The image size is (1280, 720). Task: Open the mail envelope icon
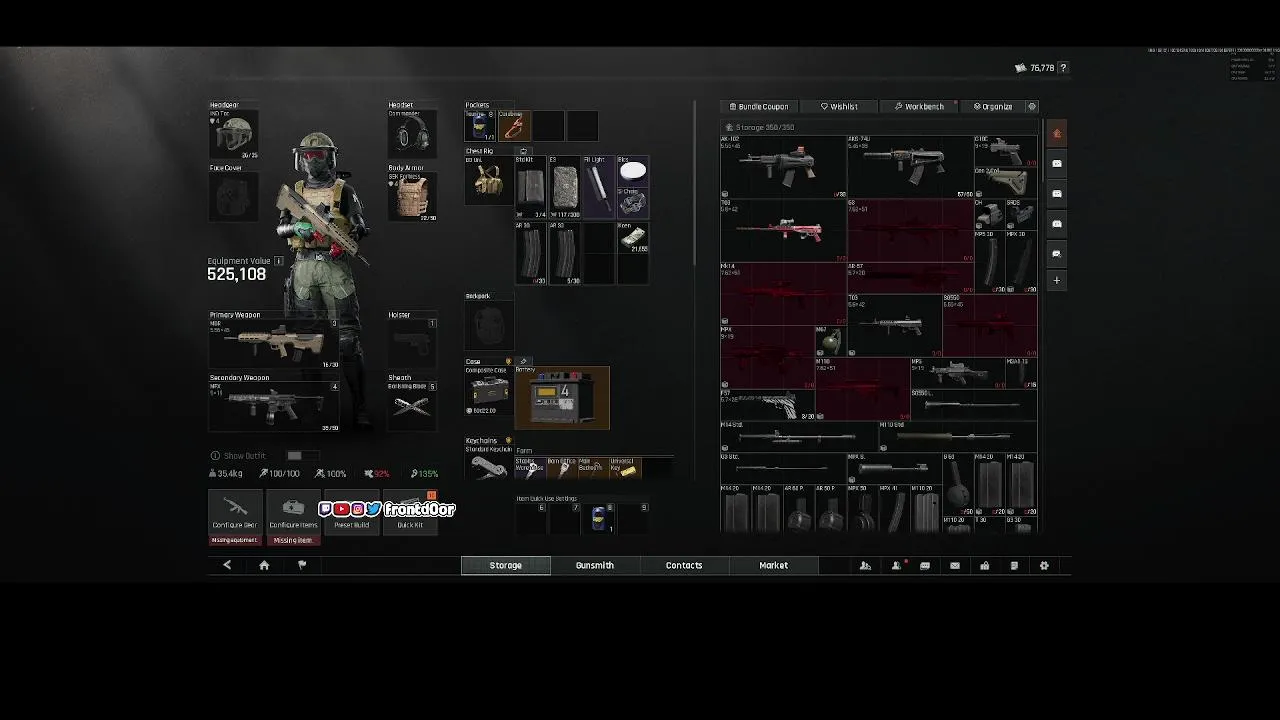click(955, 565)
